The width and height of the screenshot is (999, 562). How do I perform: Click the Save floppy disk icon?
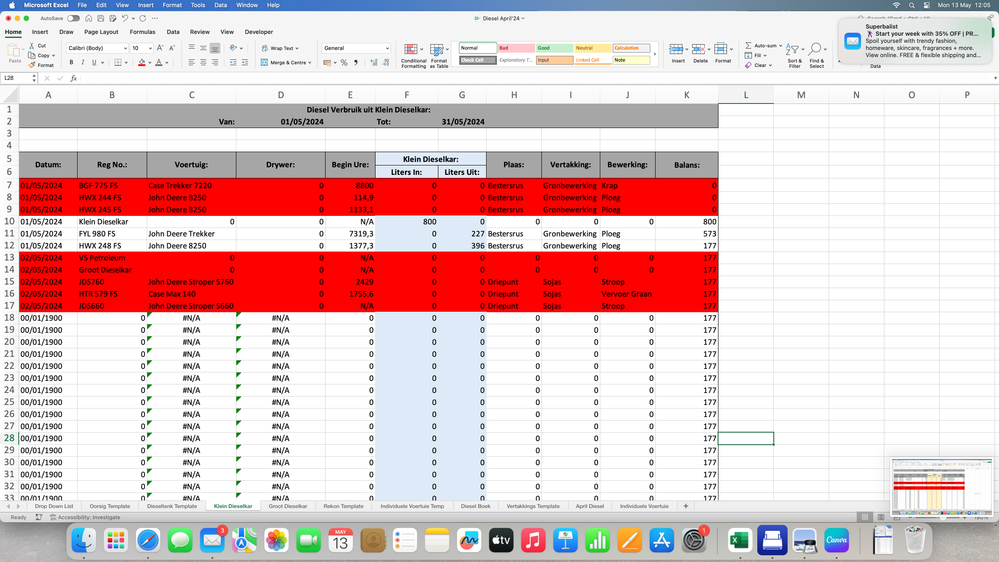[x=100, y=18]
